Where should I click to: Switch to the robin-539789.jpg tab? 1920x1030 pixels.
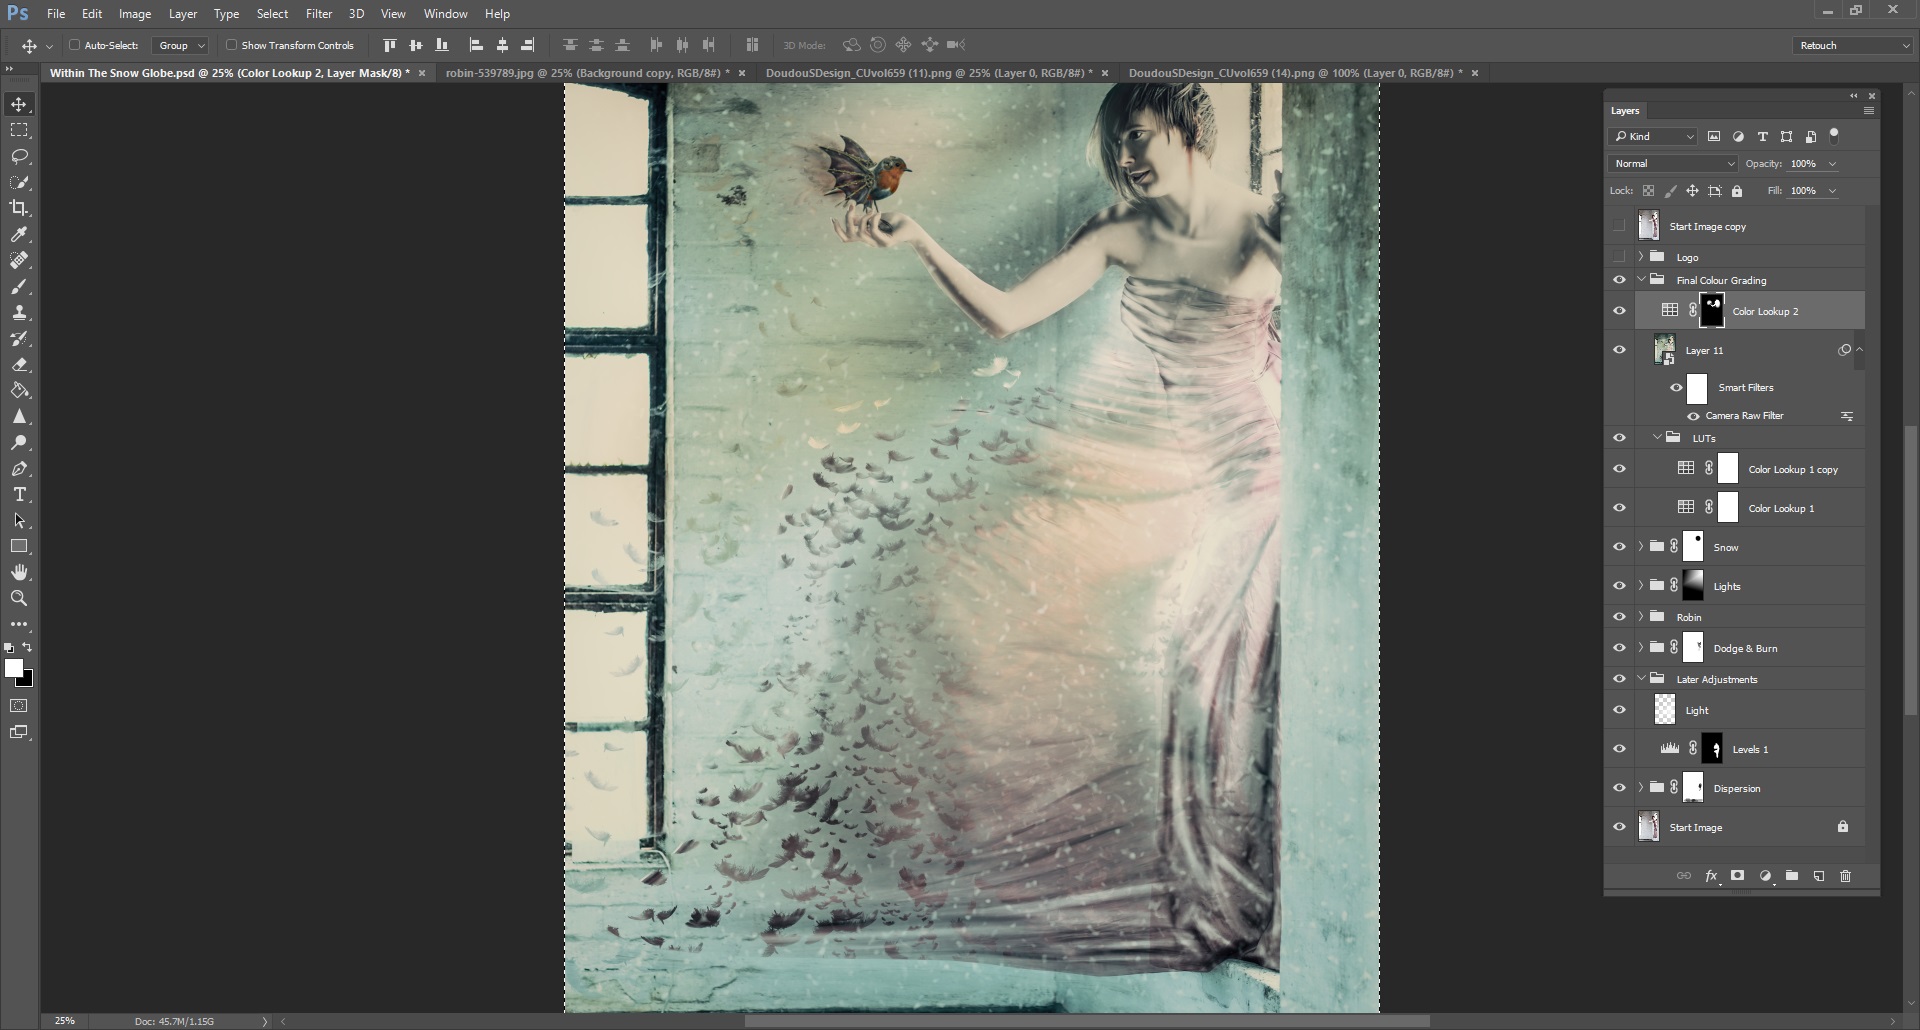pos(580,72)
